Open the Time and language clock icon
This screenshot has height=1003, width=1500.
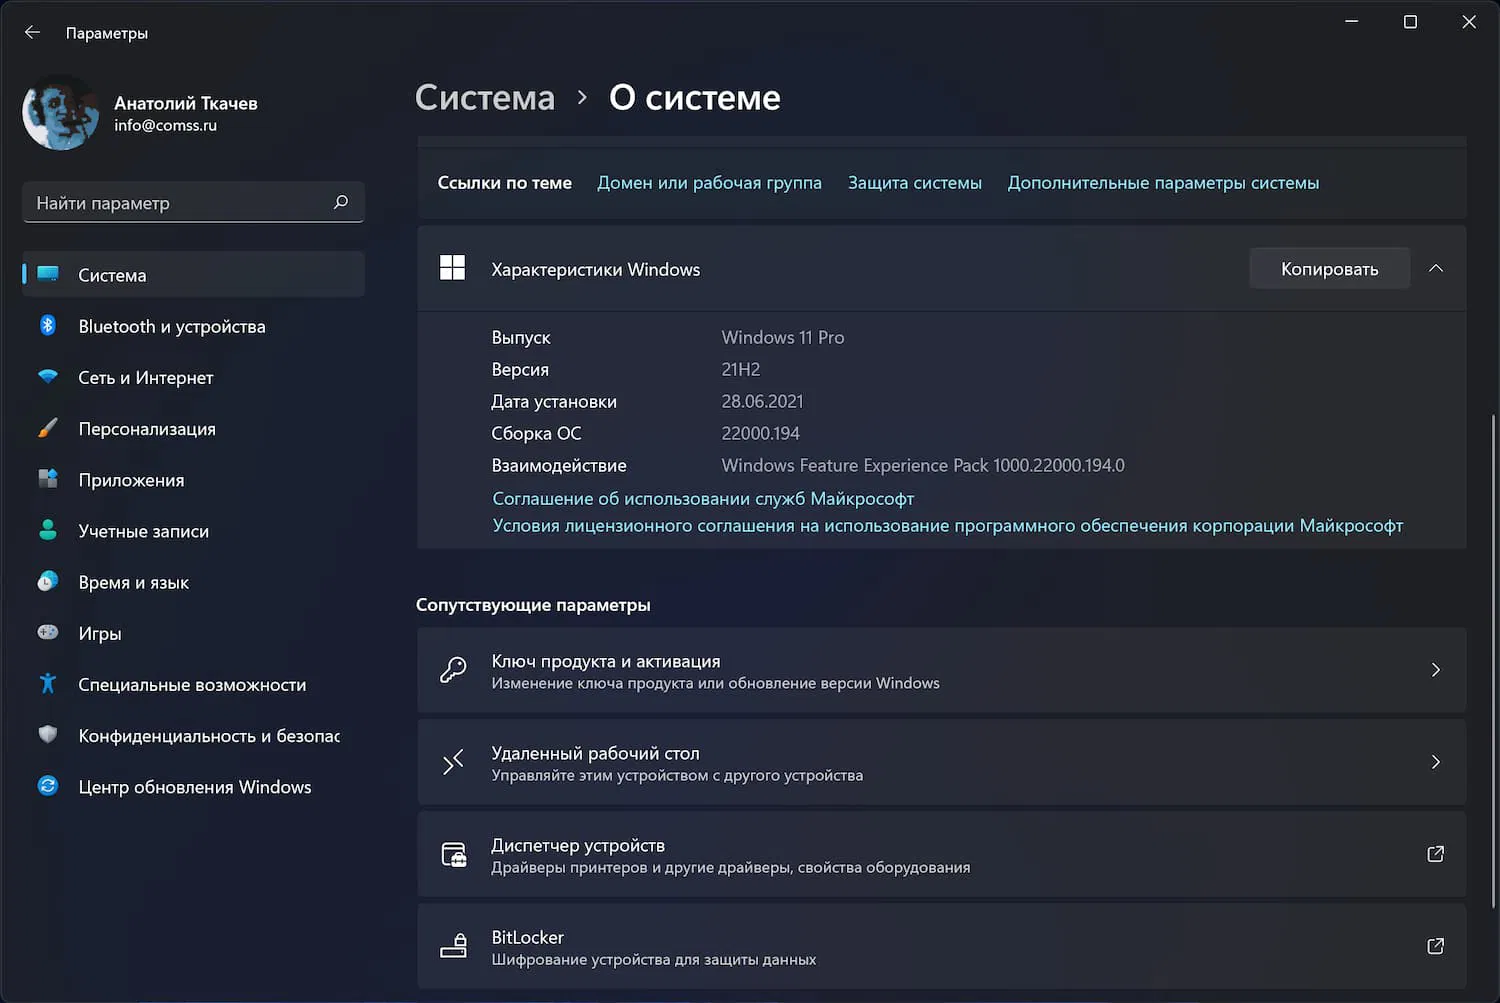(x=48, y=582)
